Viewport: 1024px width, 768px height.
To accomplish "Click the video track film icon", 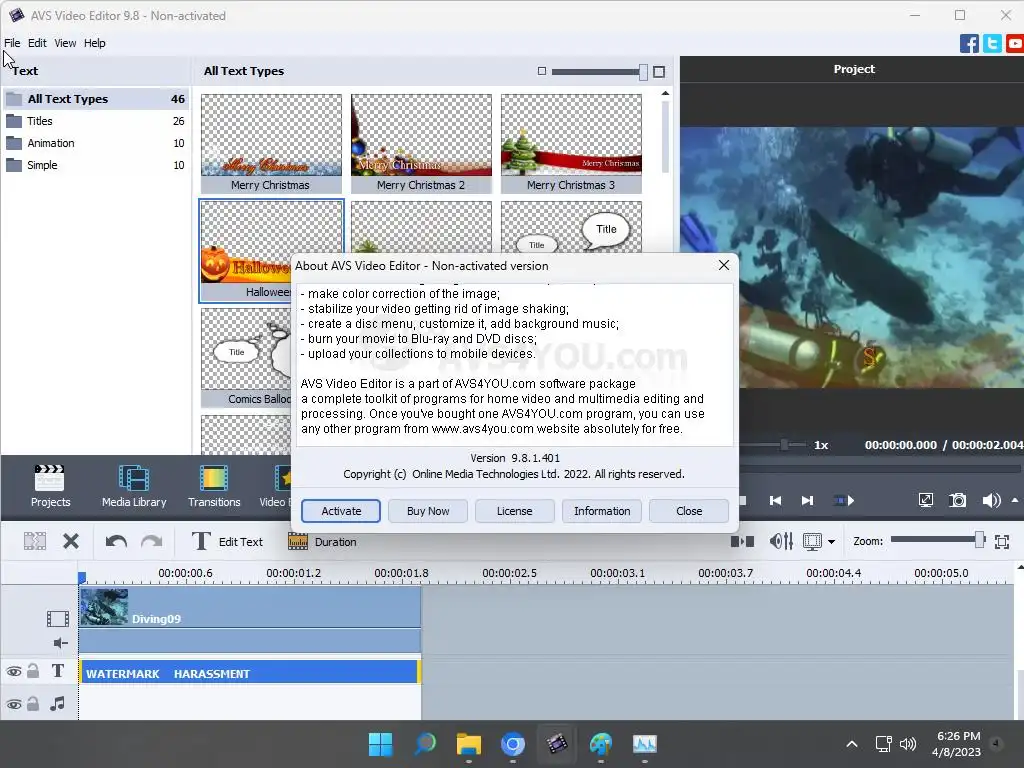I will point(57,618).
